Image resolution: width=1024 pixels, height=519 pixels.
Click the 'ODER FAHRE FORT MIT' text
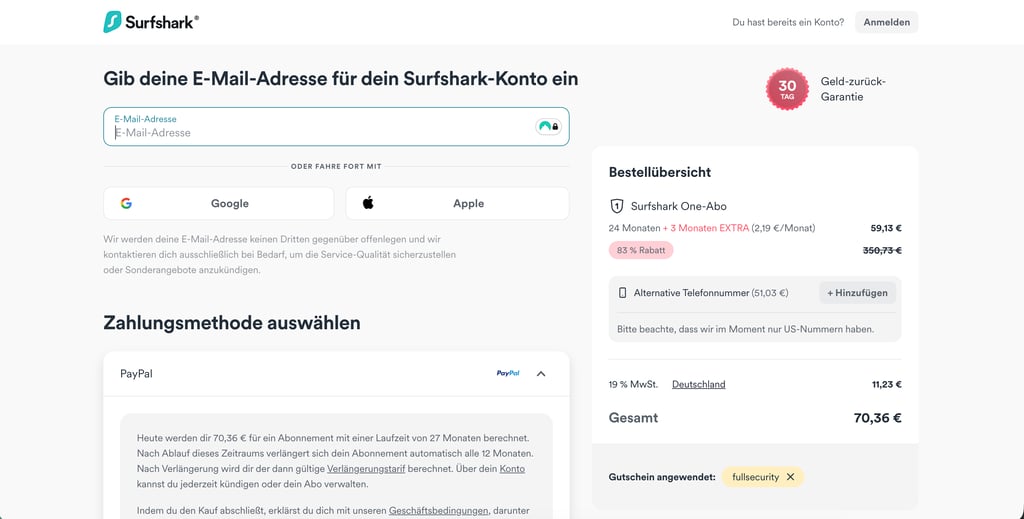pyautogui.click(x=336, y=166)
